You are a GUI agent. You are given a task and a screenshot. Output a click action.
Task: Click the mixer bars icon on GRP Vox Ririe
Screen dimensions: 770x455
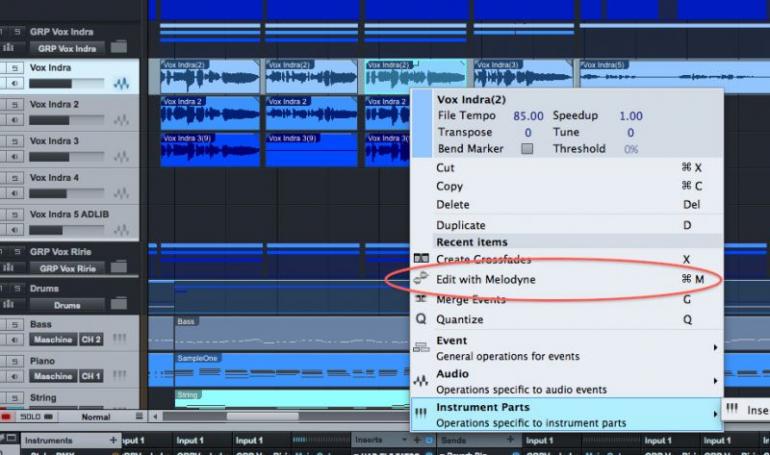tap(8, 267)
